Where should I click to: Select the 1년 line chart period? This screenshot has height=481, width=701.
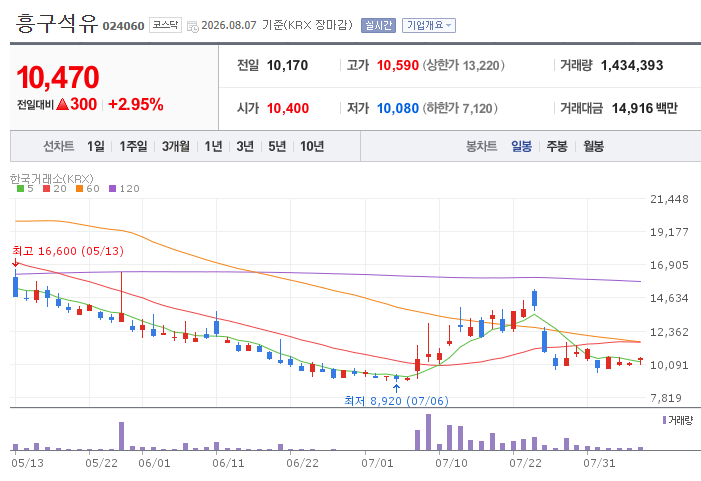tap(213, 146)
